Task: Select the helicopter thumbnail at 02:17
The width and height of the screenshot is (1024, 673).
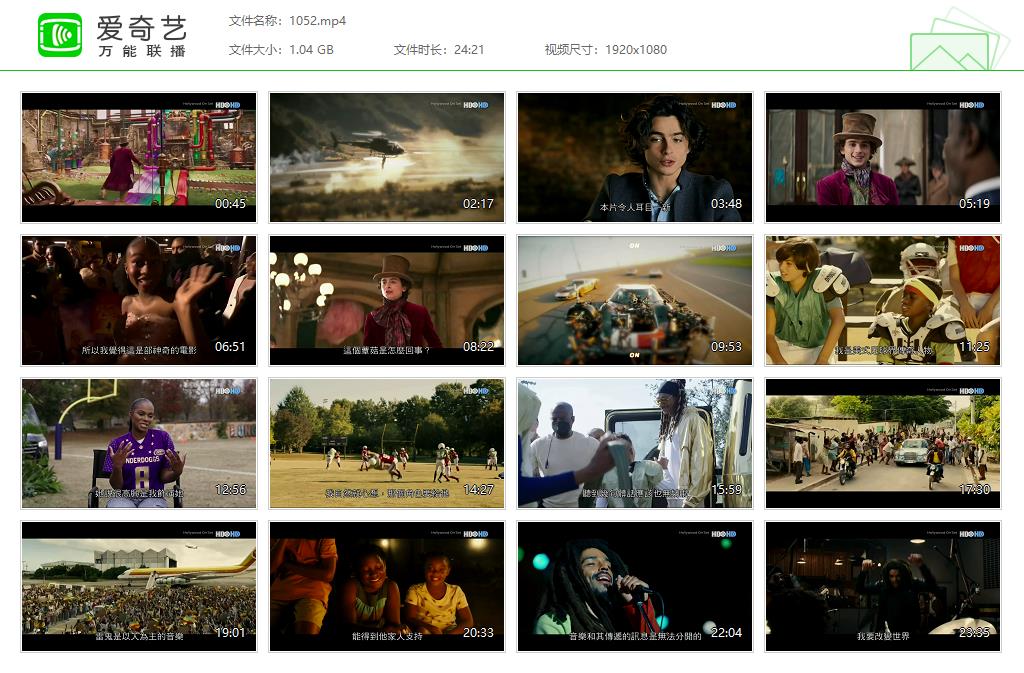Action: [387, 157]
